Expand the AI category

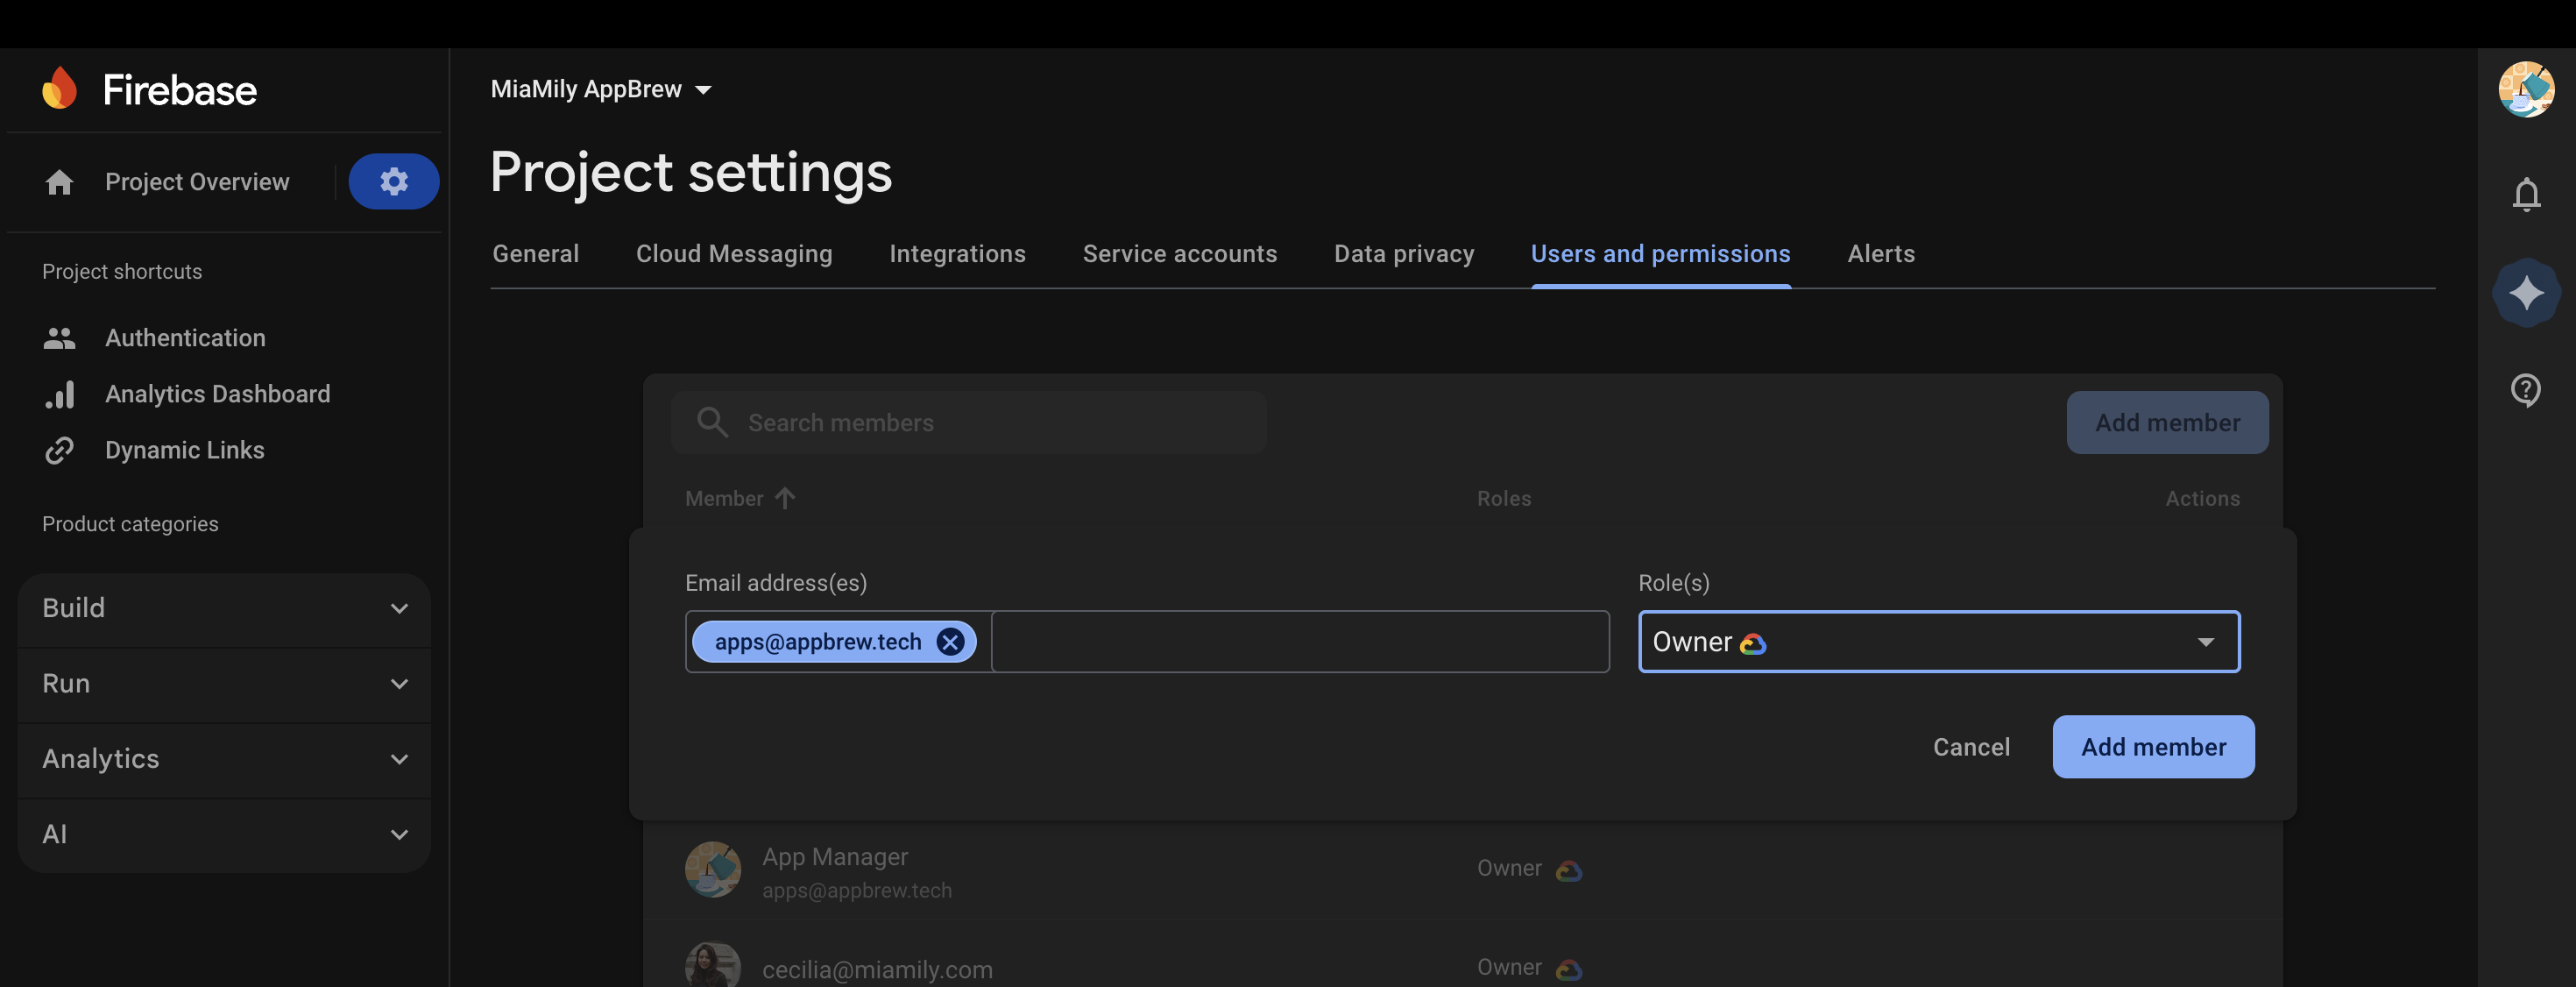tap(224, 834)
